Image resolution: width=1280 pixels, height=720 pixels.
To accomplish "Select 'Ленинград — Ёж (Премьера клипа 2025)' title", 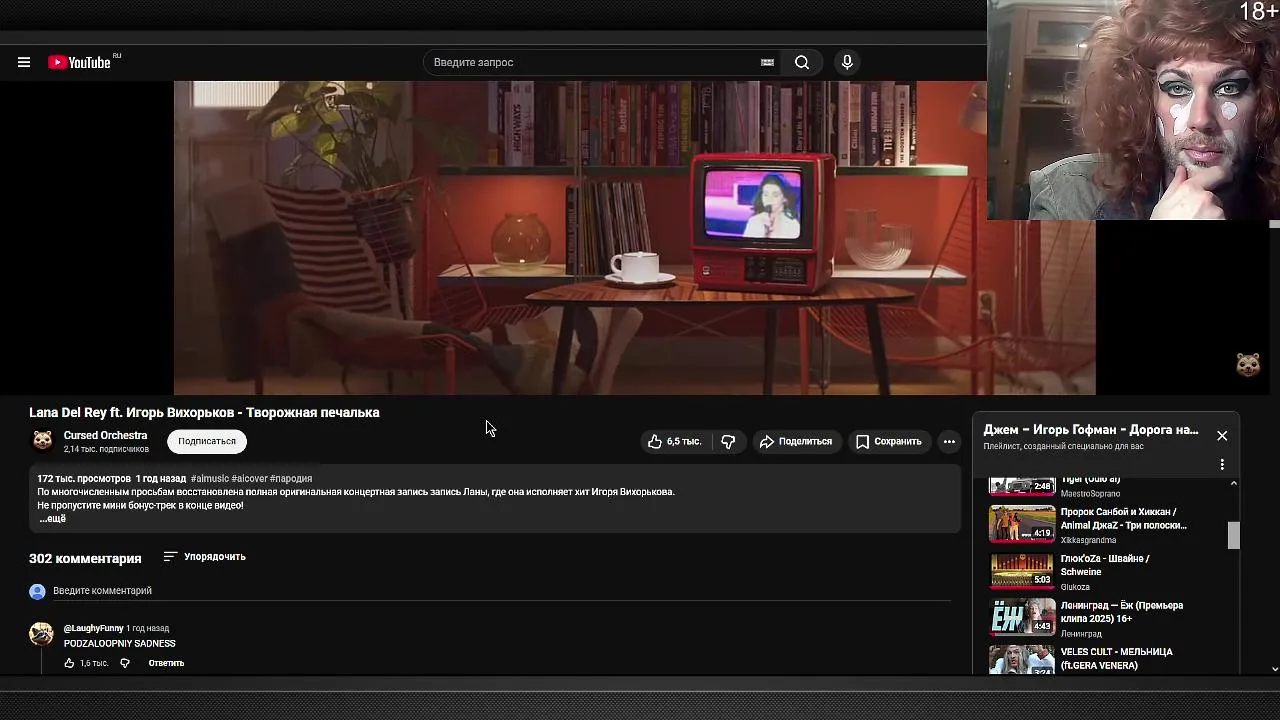I will [1121, 612].
